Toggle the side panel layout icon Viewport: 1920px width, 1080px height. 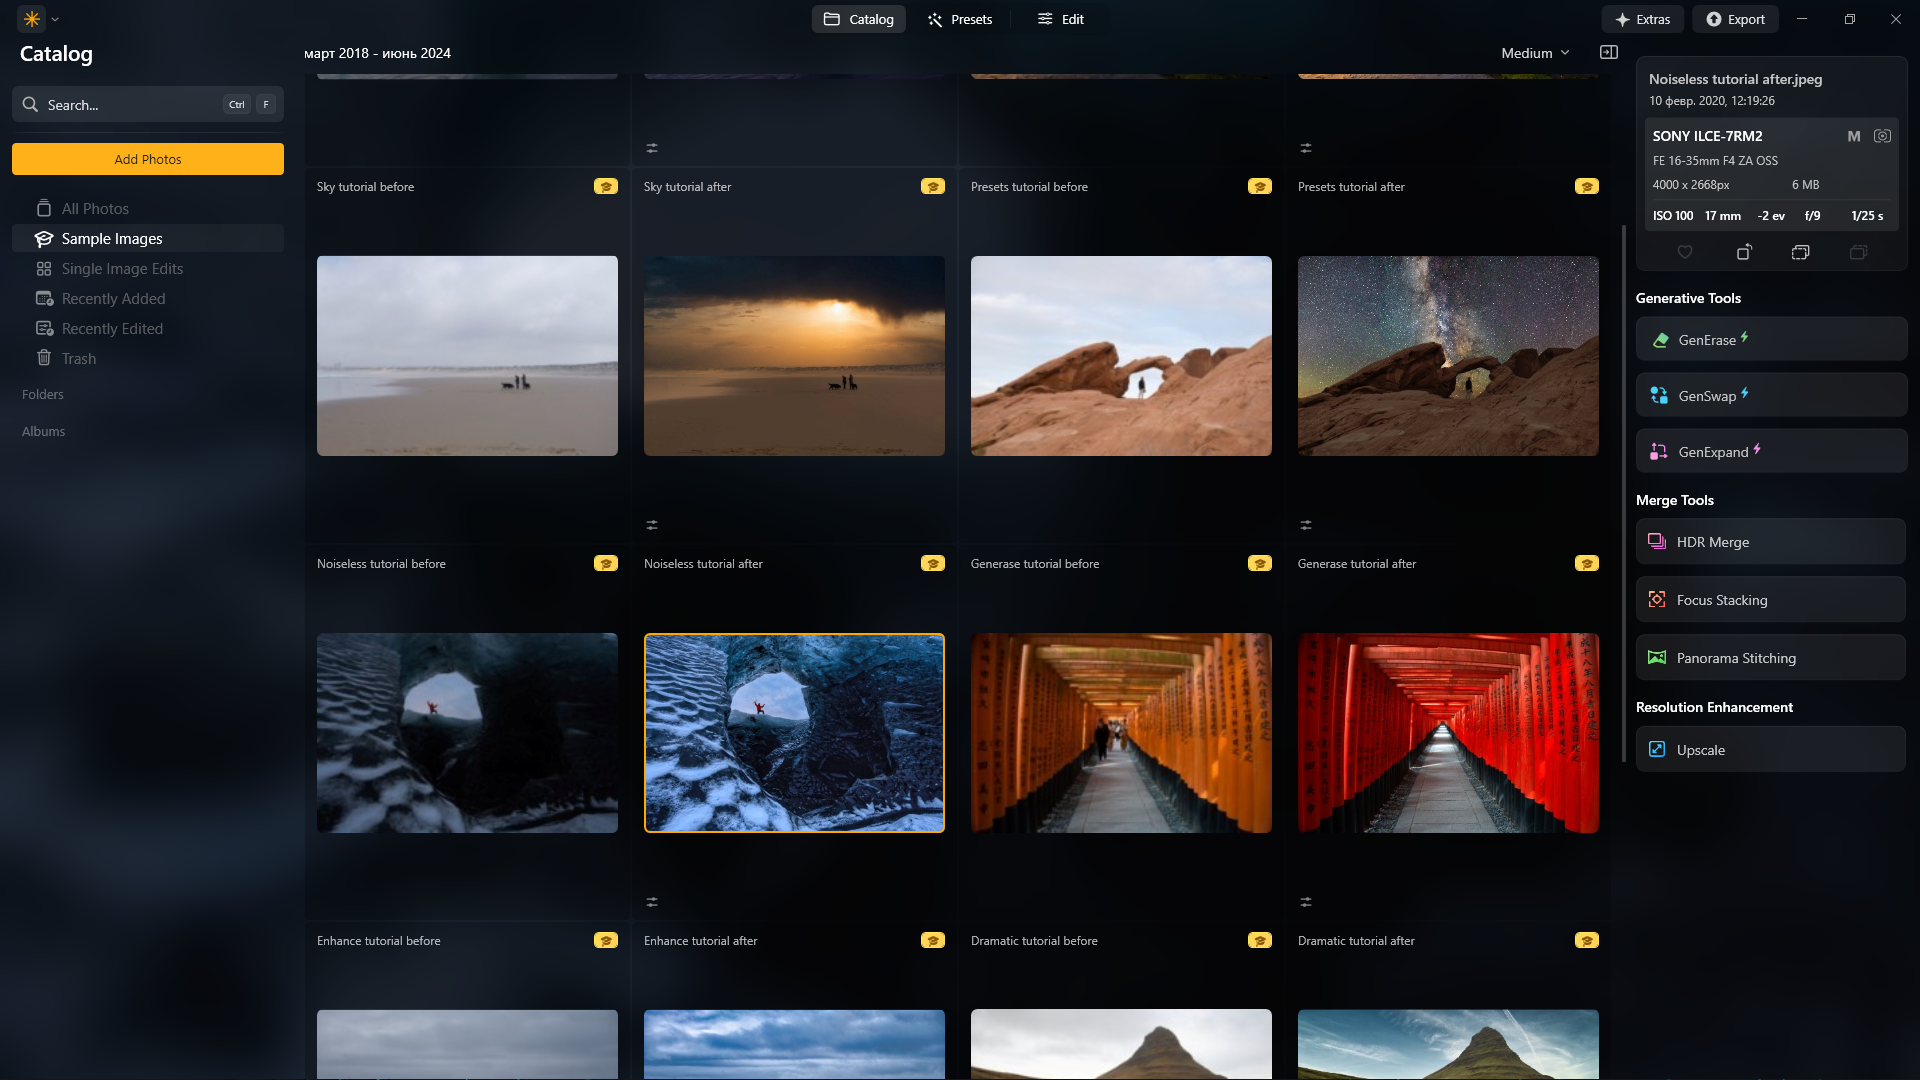[1609, 53]
